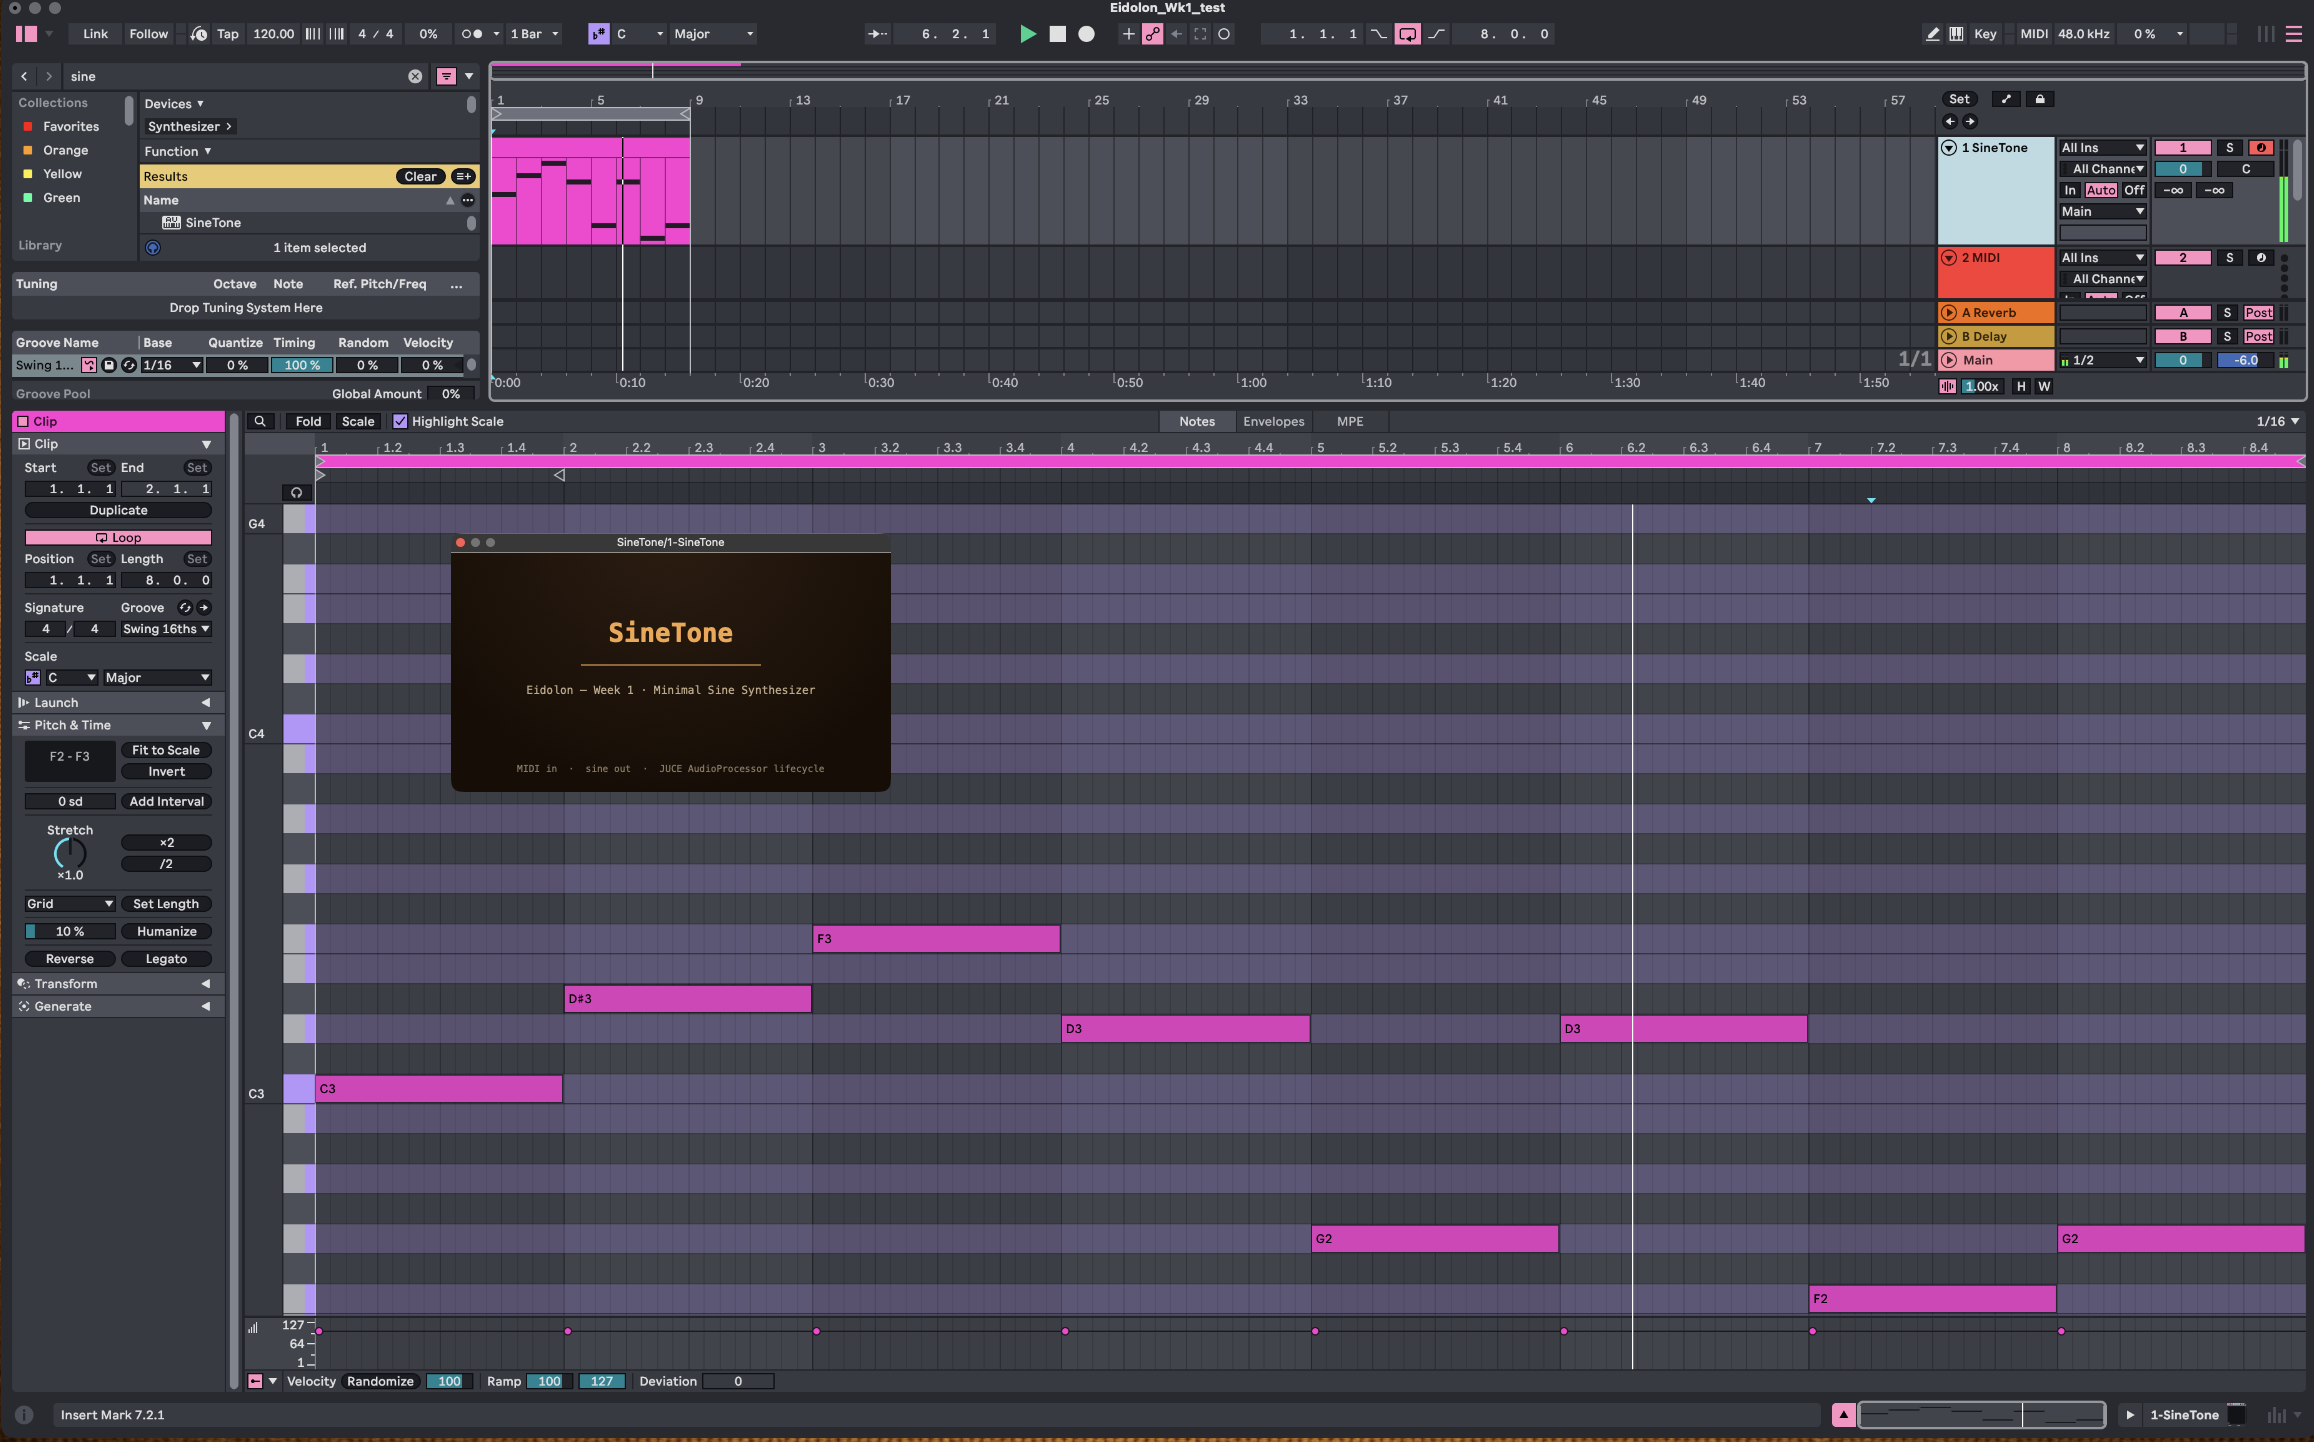Open the clip Scale Major dropdown
The width and height of the screenshot is (2314, 1442).
tap(157, 678)
